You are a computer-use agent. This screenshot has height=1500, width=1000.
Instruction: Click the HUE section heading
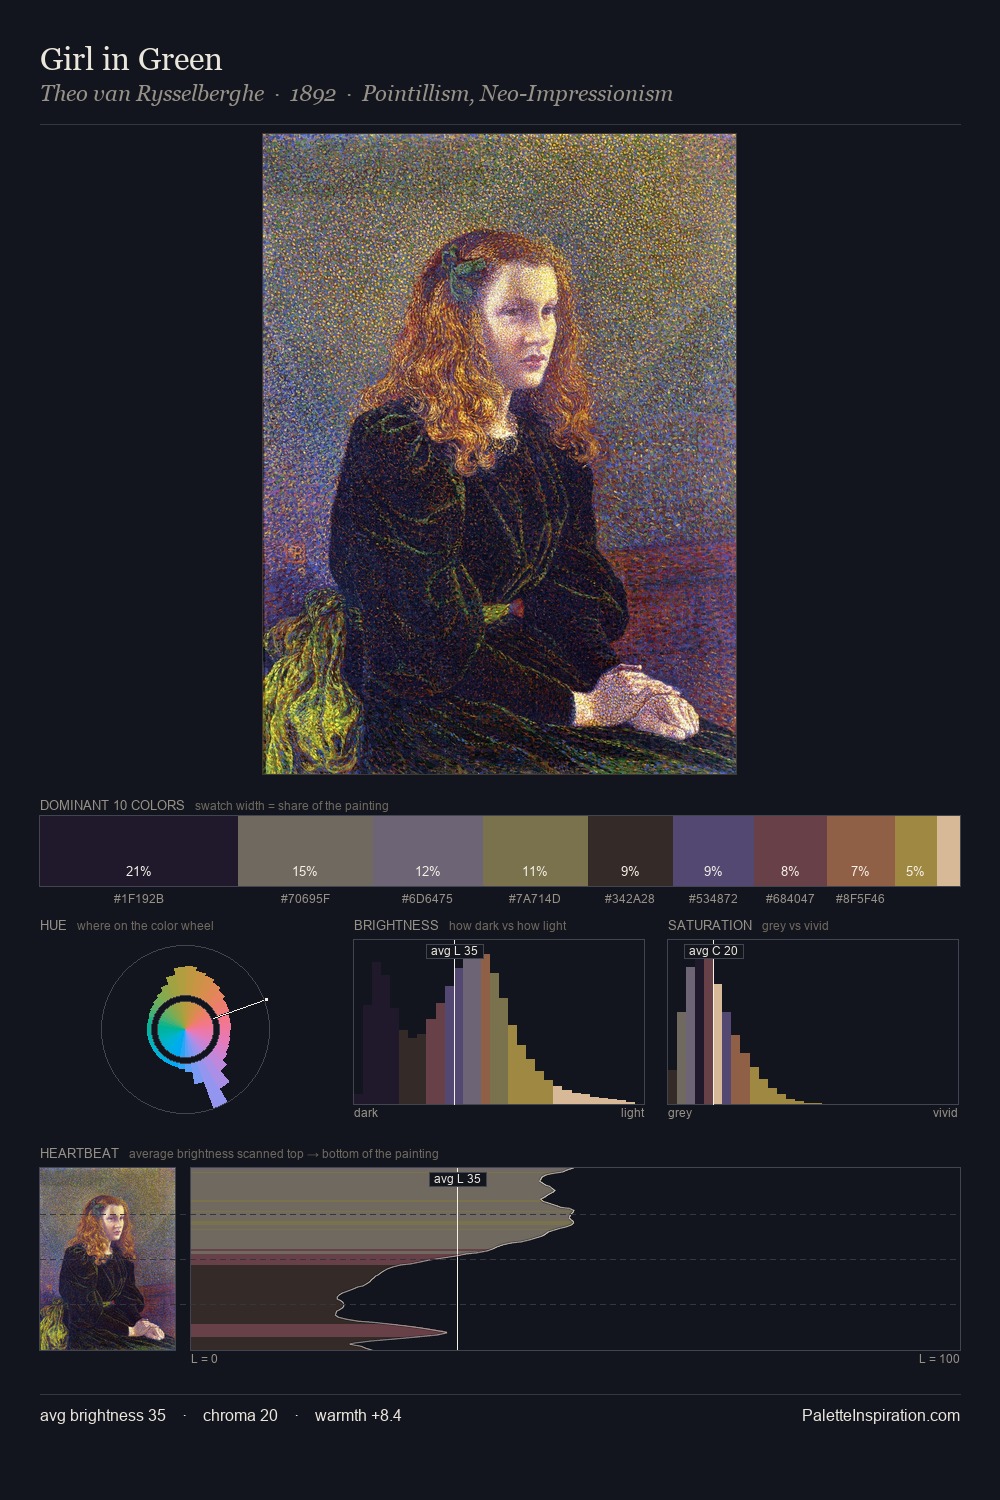[x=53, y=925]
